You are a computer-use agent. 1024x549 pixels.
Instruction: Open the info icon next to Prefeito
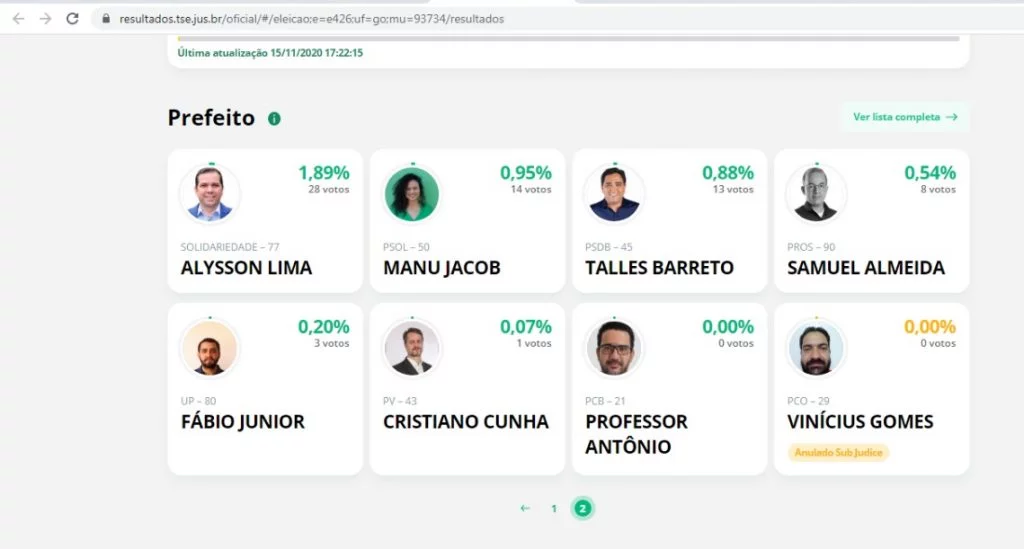coord(274,119)
